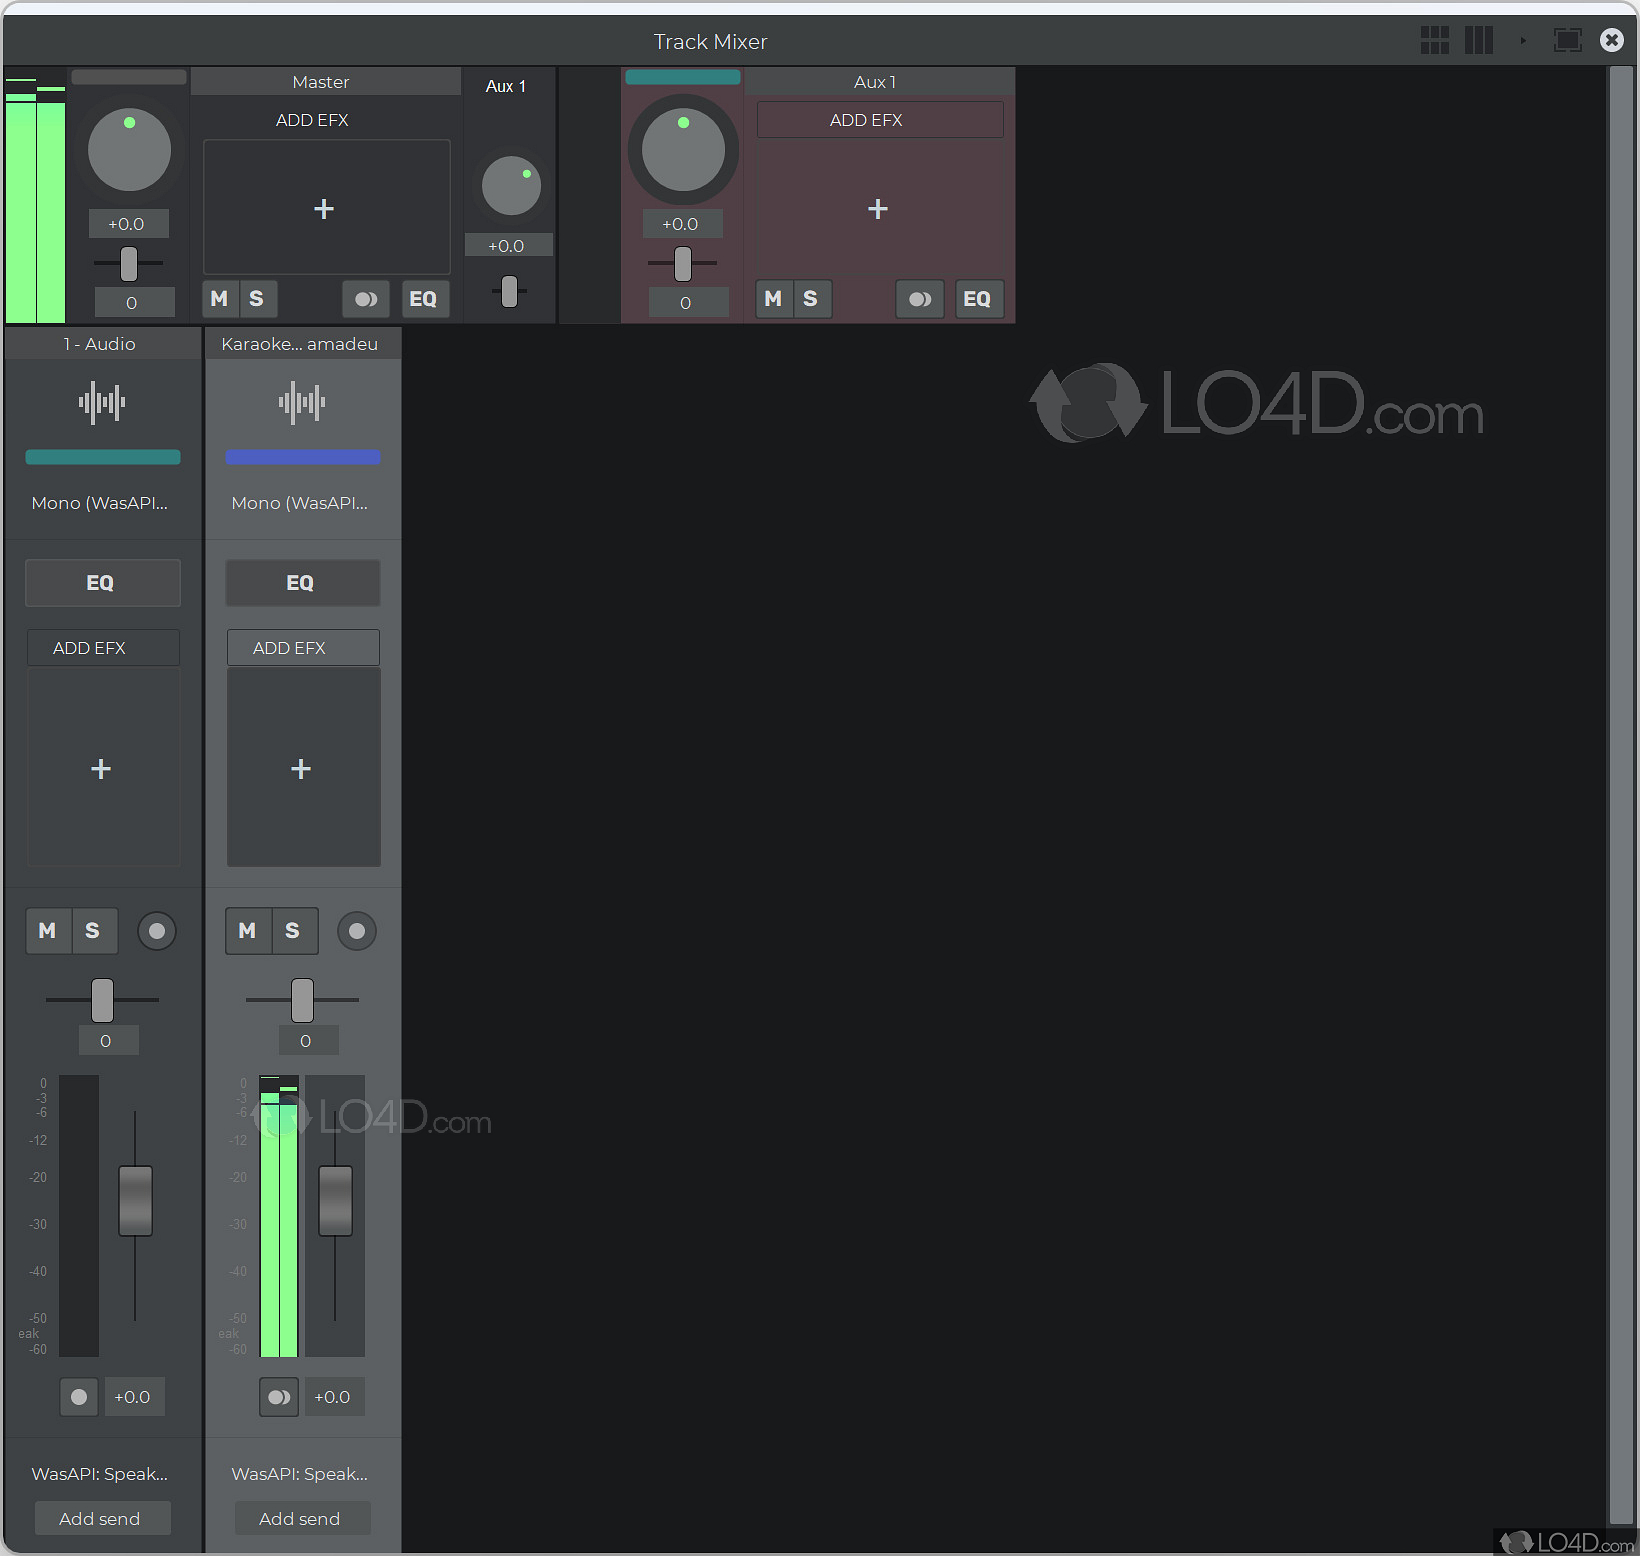
Task: Solo the Master channel
Action: [x=257, y=299]
